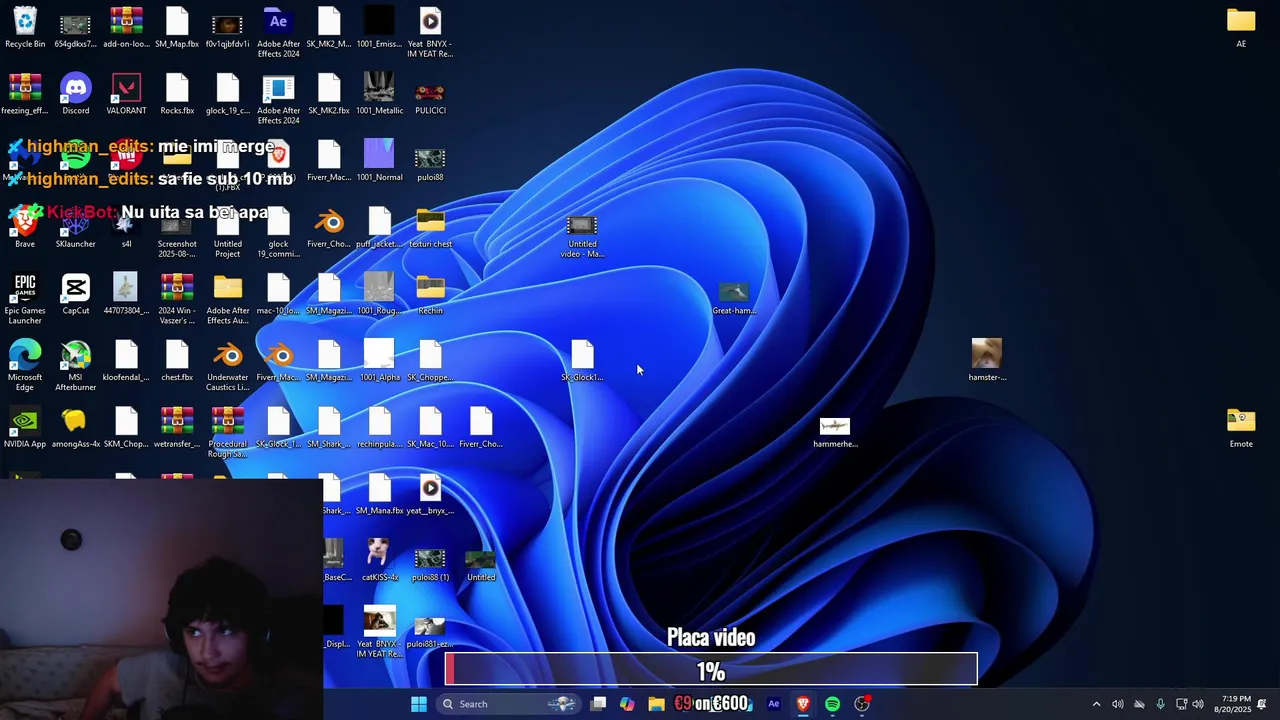Image resolution: width=1280 pixels, height=720 pixels.
Task: Select the SM_Mana.fbx file
Action: click(x=379, y=495)
